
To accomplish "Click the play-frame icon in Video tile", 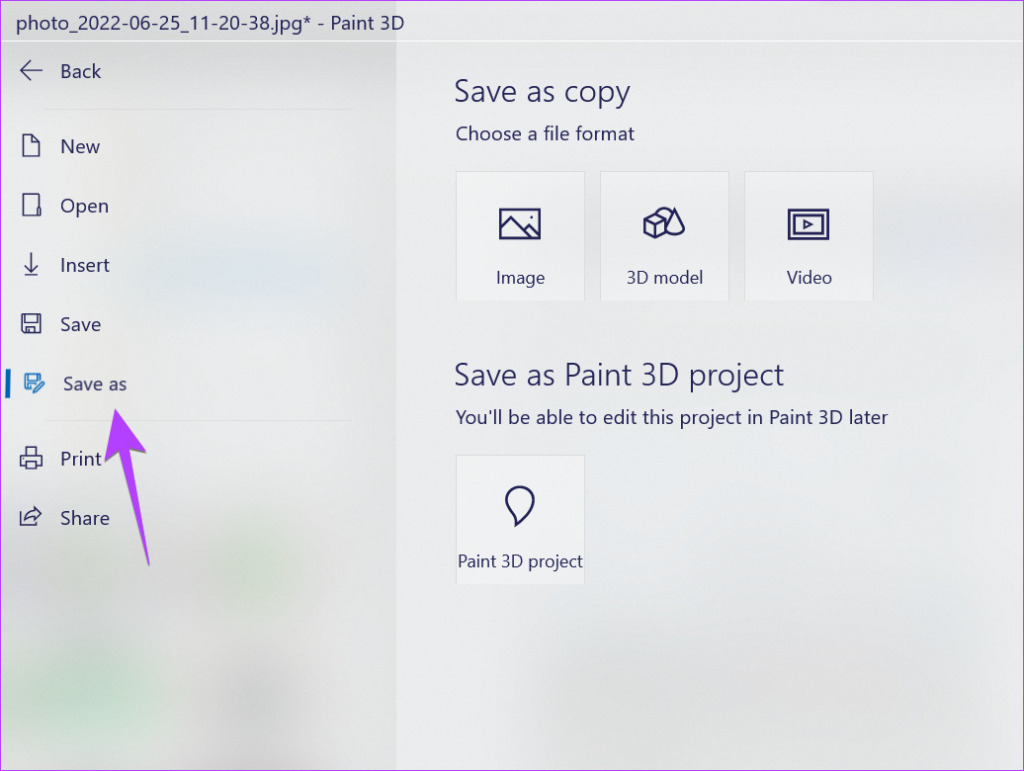I will point(808,224).
